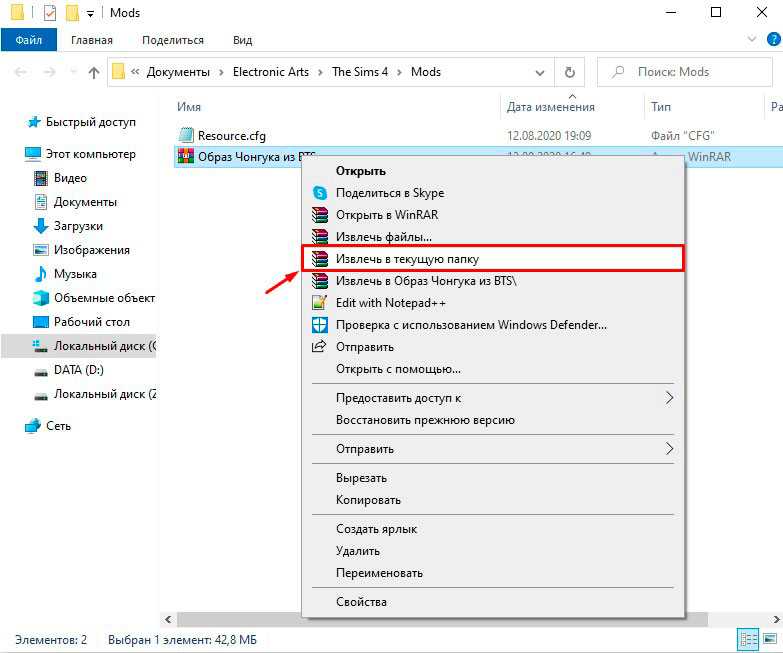This screenshot has height=653, width=783.
Task: Open the Вид ribbon tab
Action: (242, 40)
